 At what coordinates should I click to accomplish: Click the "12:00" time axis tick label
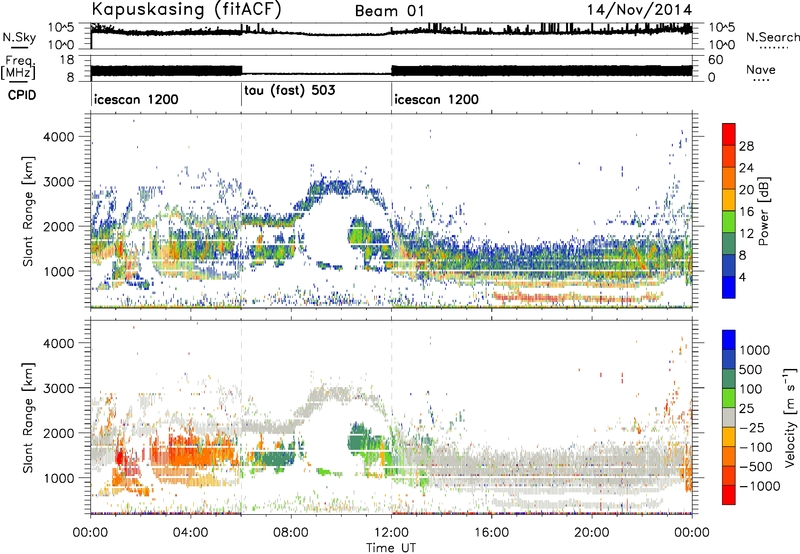tap(391, 533)
